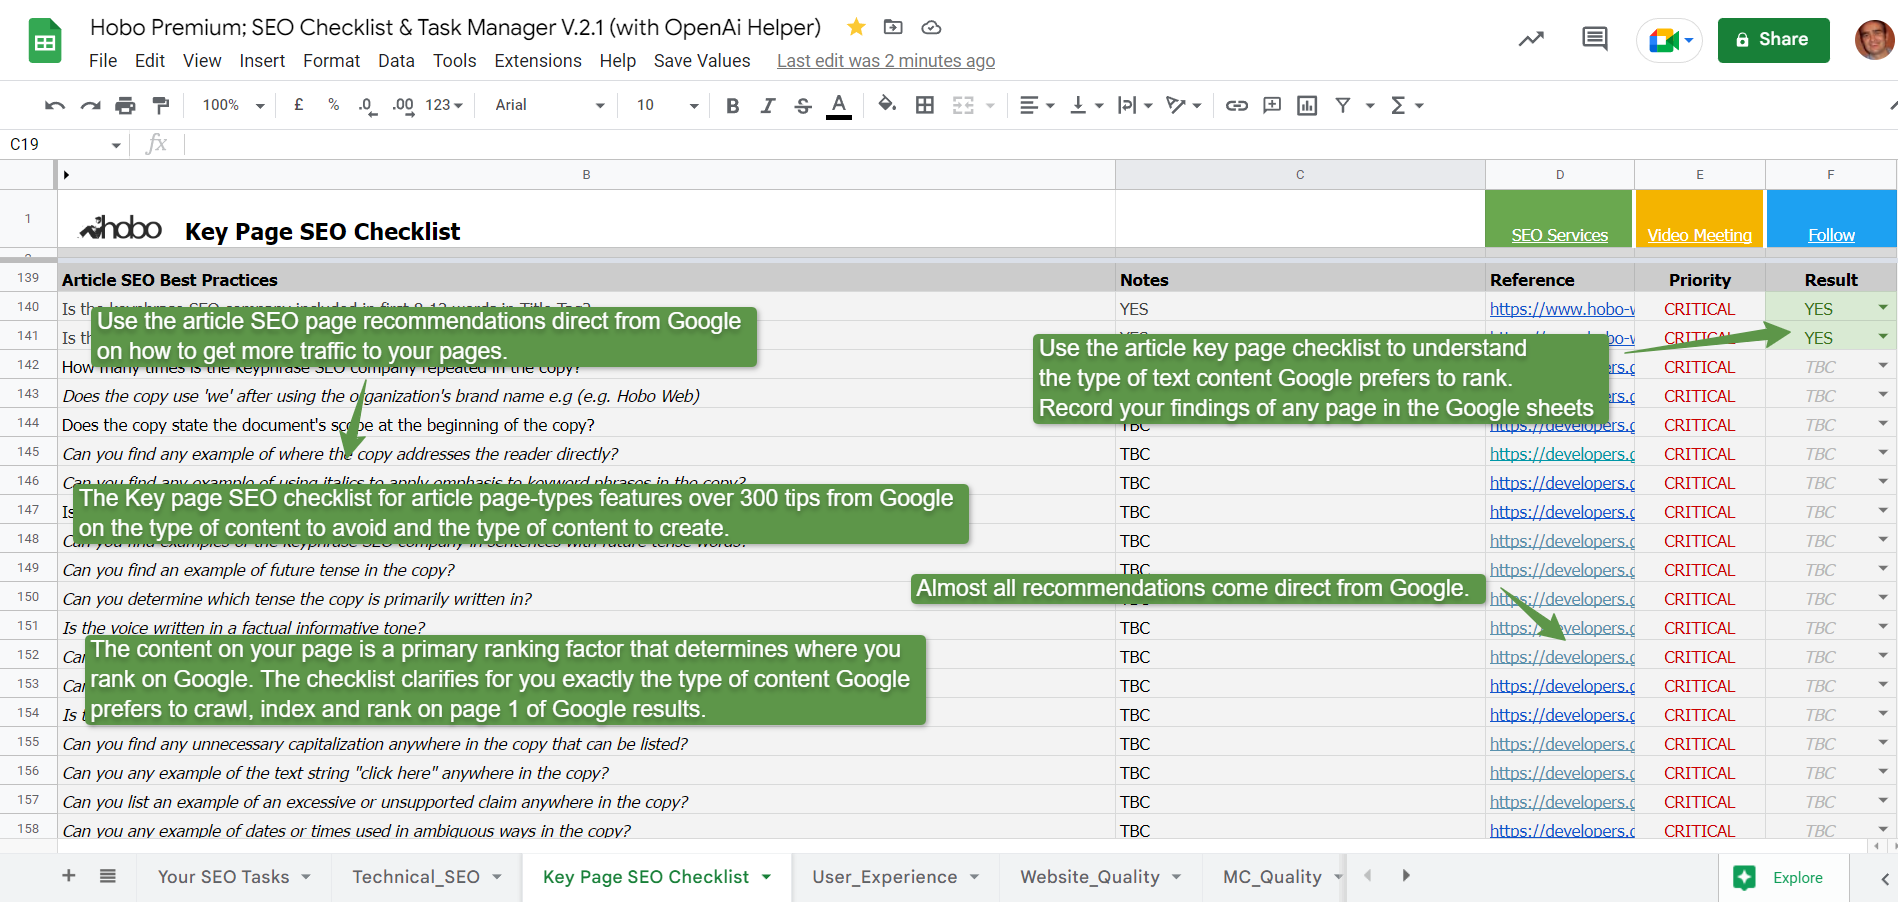
Task: Click the Share button
Action: pos(1773,40)
